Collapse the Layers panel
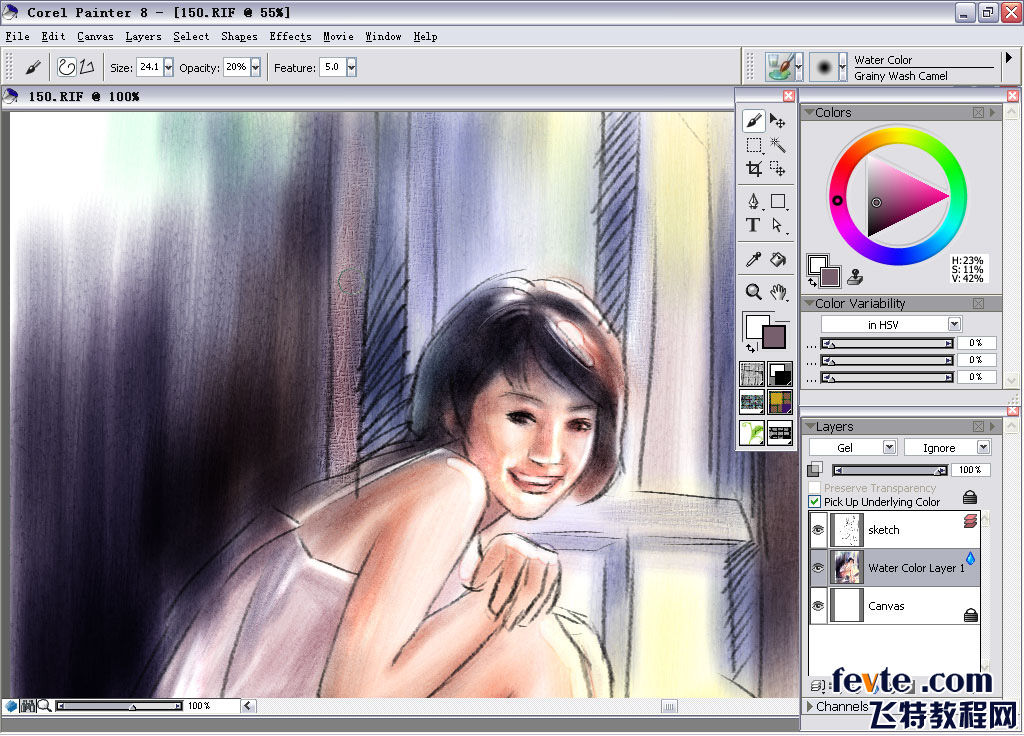This screenshot has height=736, width=1024. [810, 426]
